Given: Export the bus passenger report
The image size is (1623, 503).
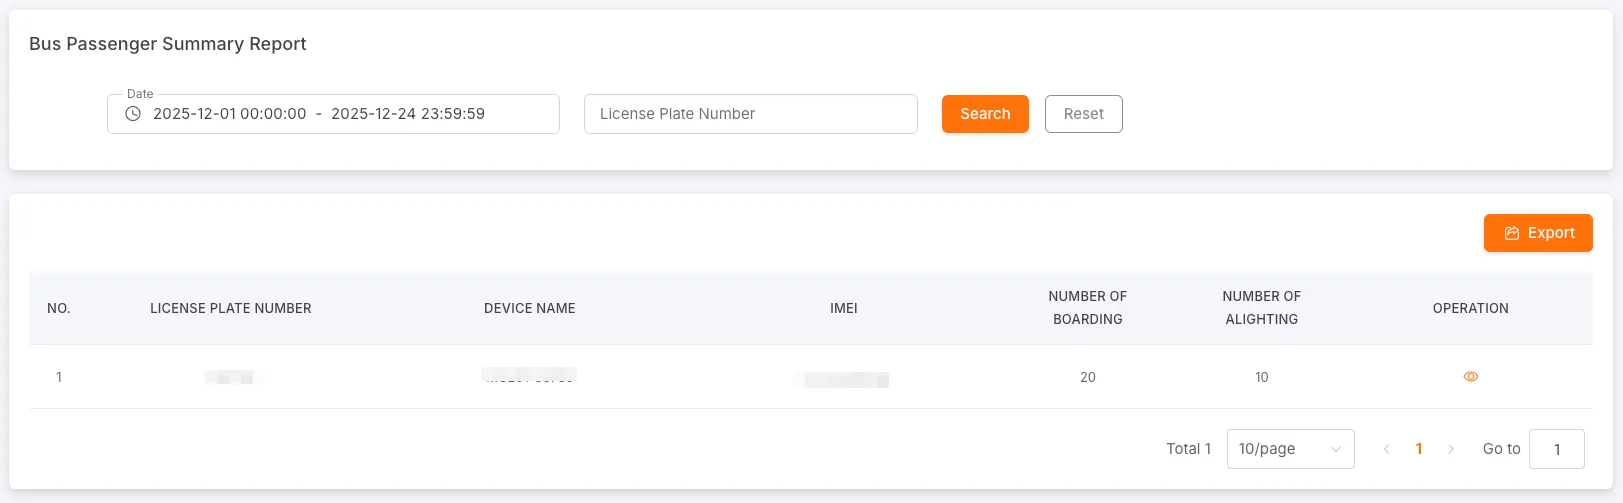Looking at the screenshot, I should [x=1537, y=233].
